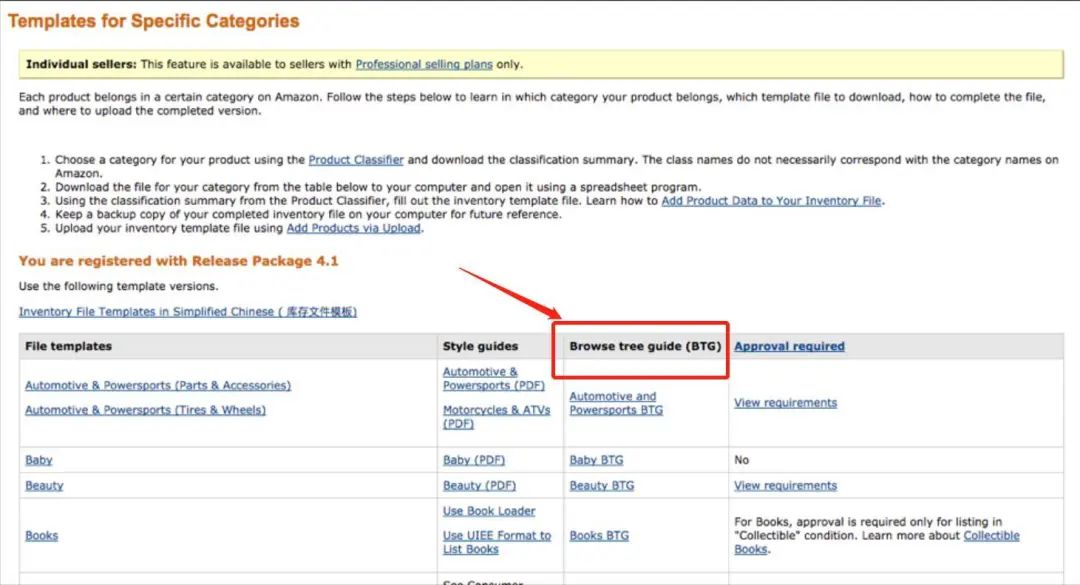Open Inventory File Templates in Simplified Chinese
This screenshot has height=585, width=1080.
click(x=187, y=312)
